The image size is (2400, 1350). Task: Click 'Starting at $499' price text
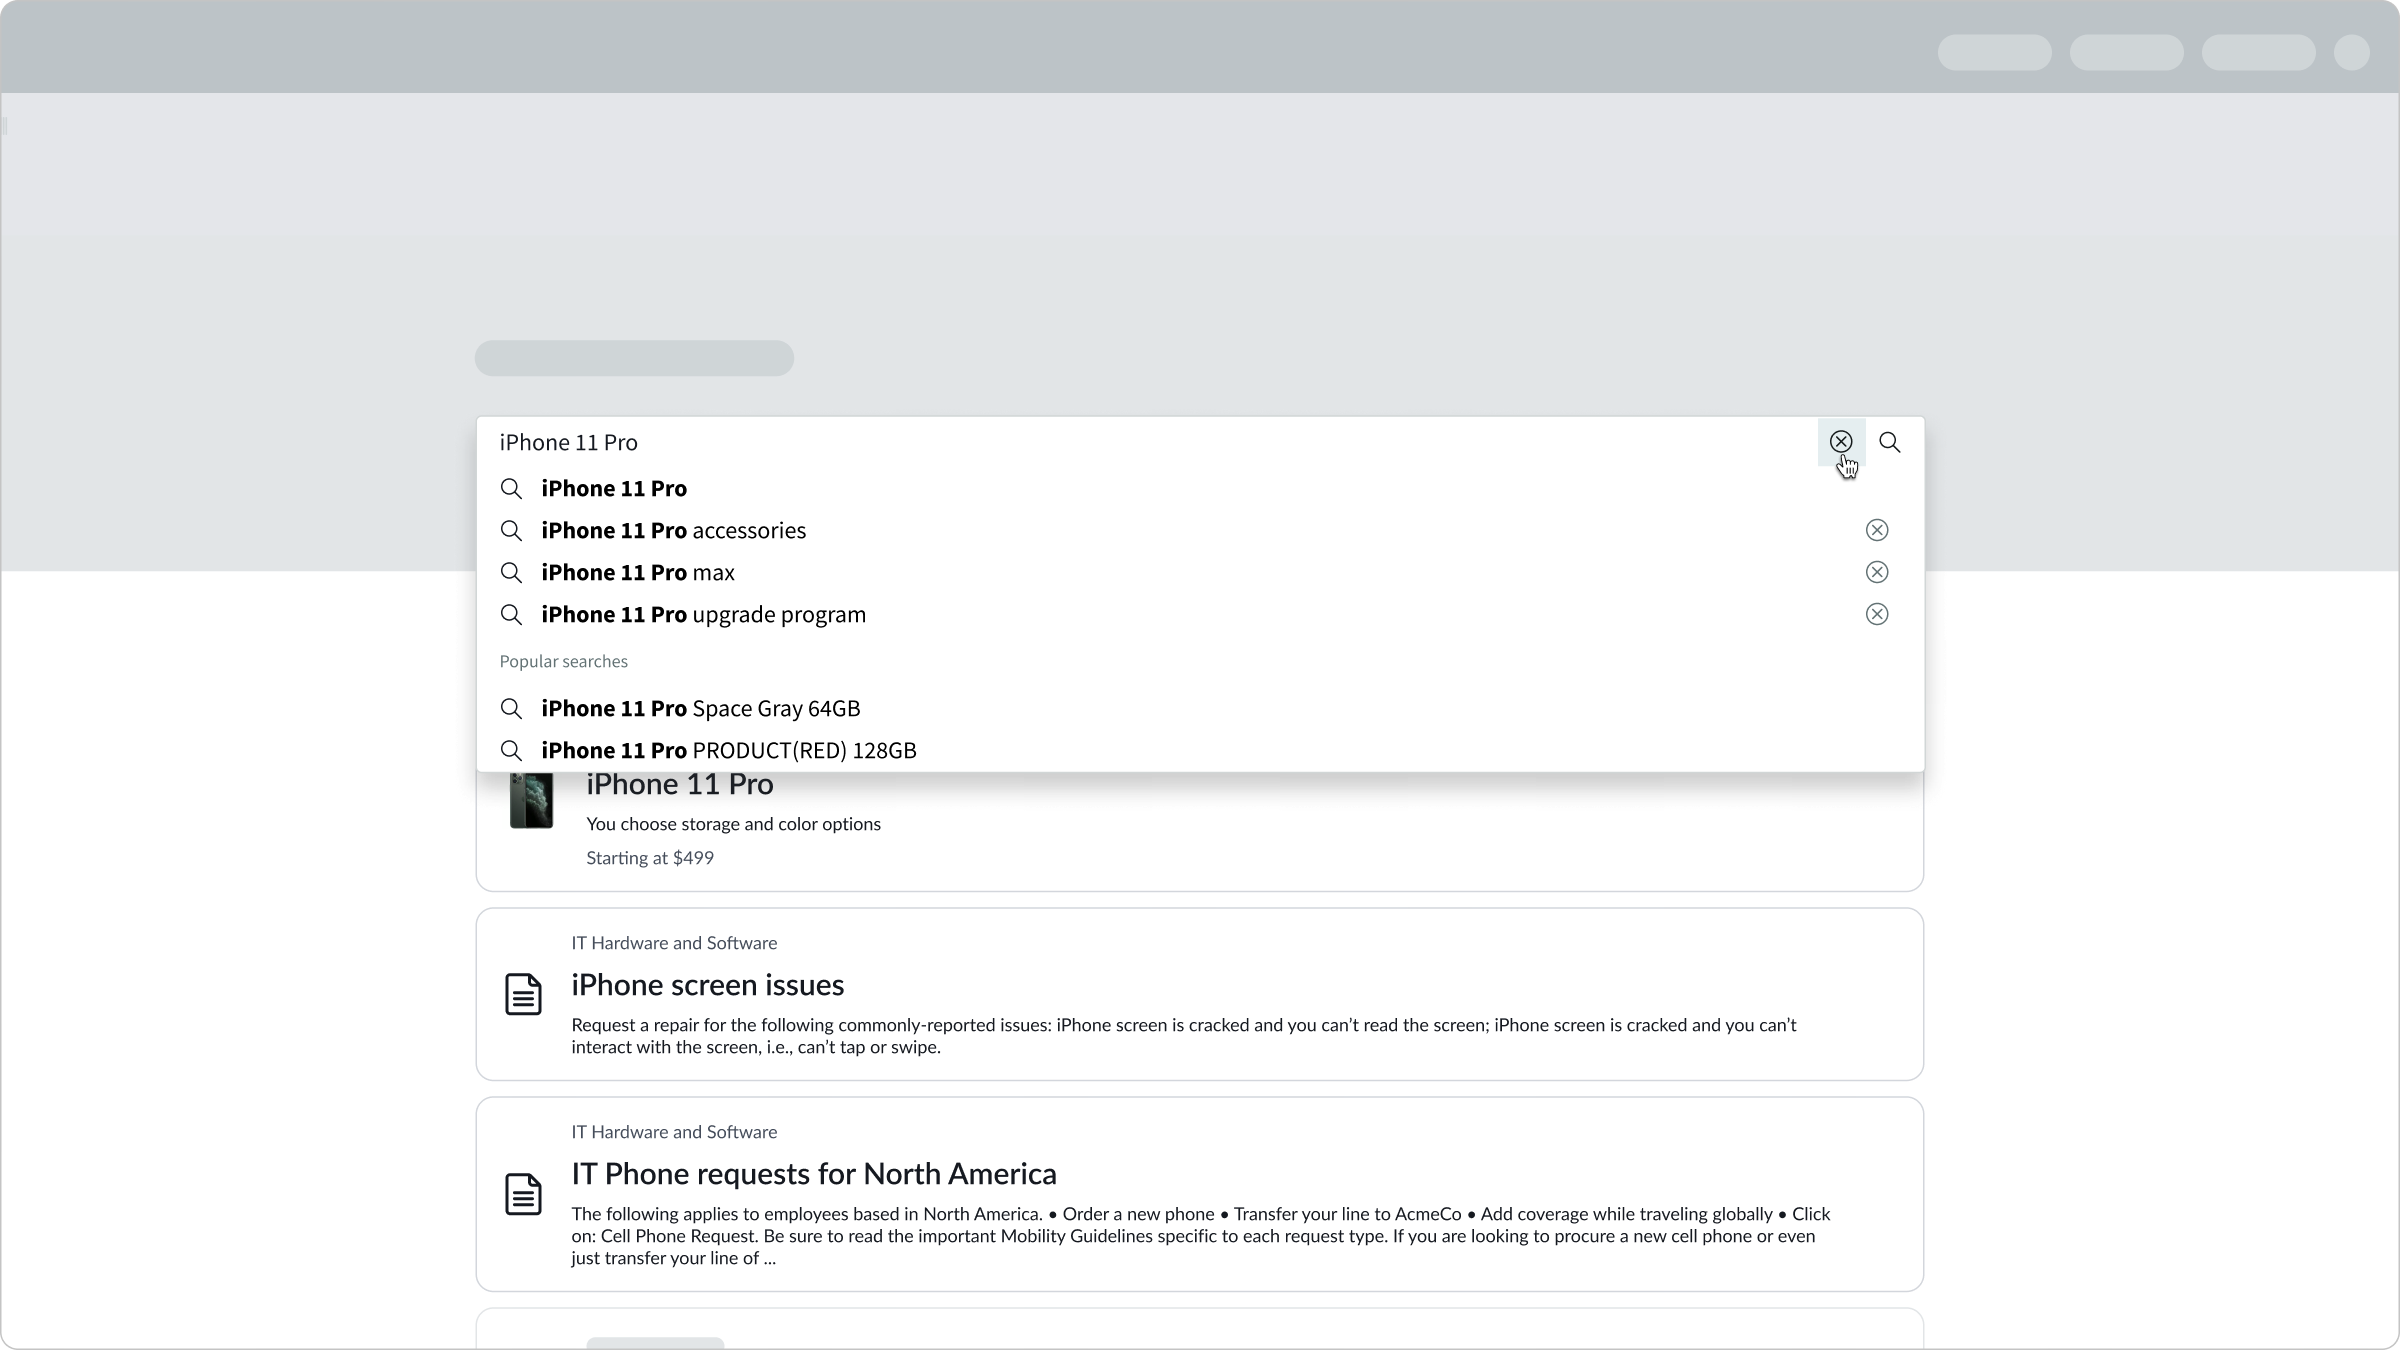(650, 858)
